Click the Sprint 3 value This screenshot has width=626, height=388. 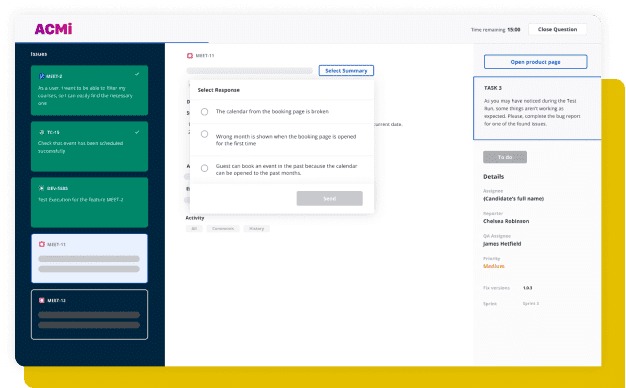[x=531, y=304]
